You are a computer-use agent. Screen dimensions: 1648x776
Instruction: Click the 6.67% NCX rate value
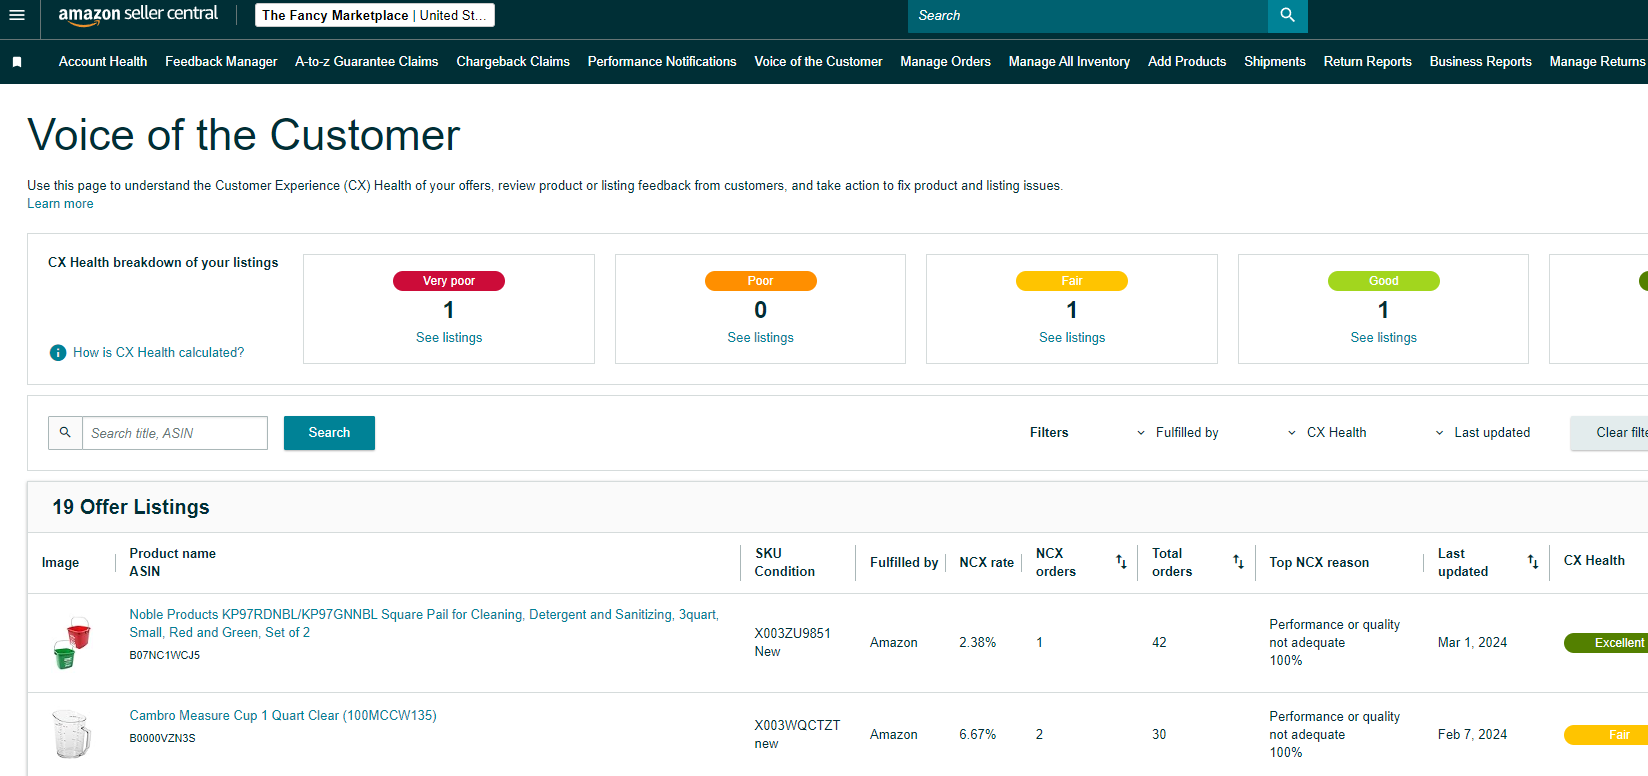[977, 735]
